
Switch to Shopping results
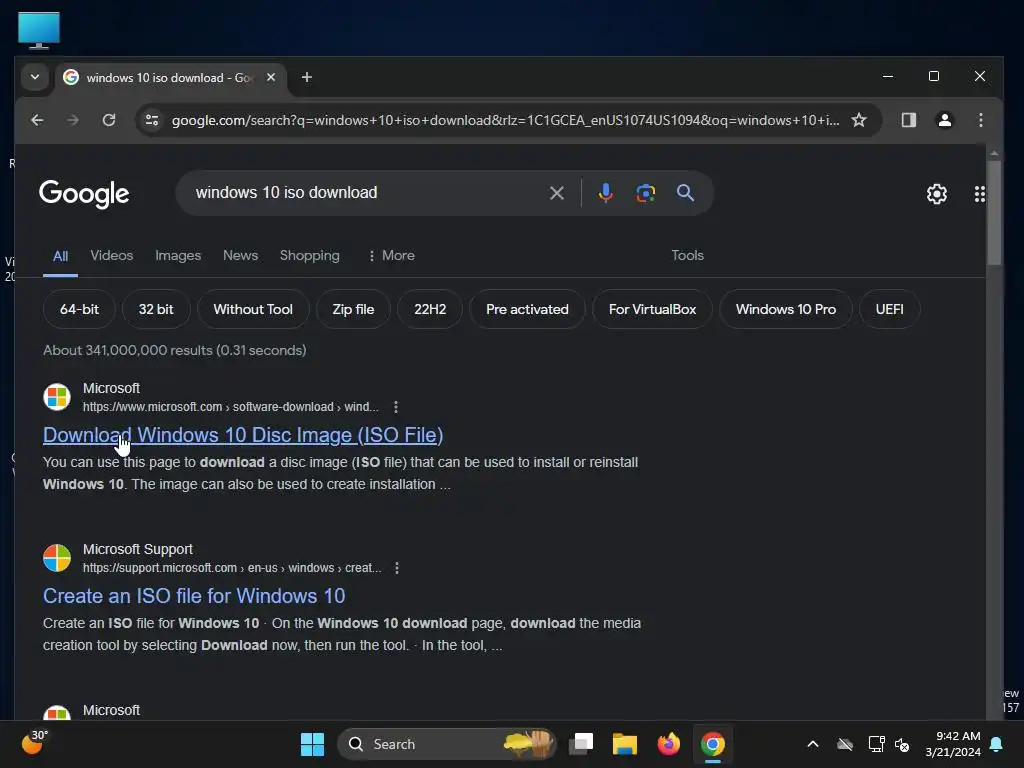coord(310,255)
